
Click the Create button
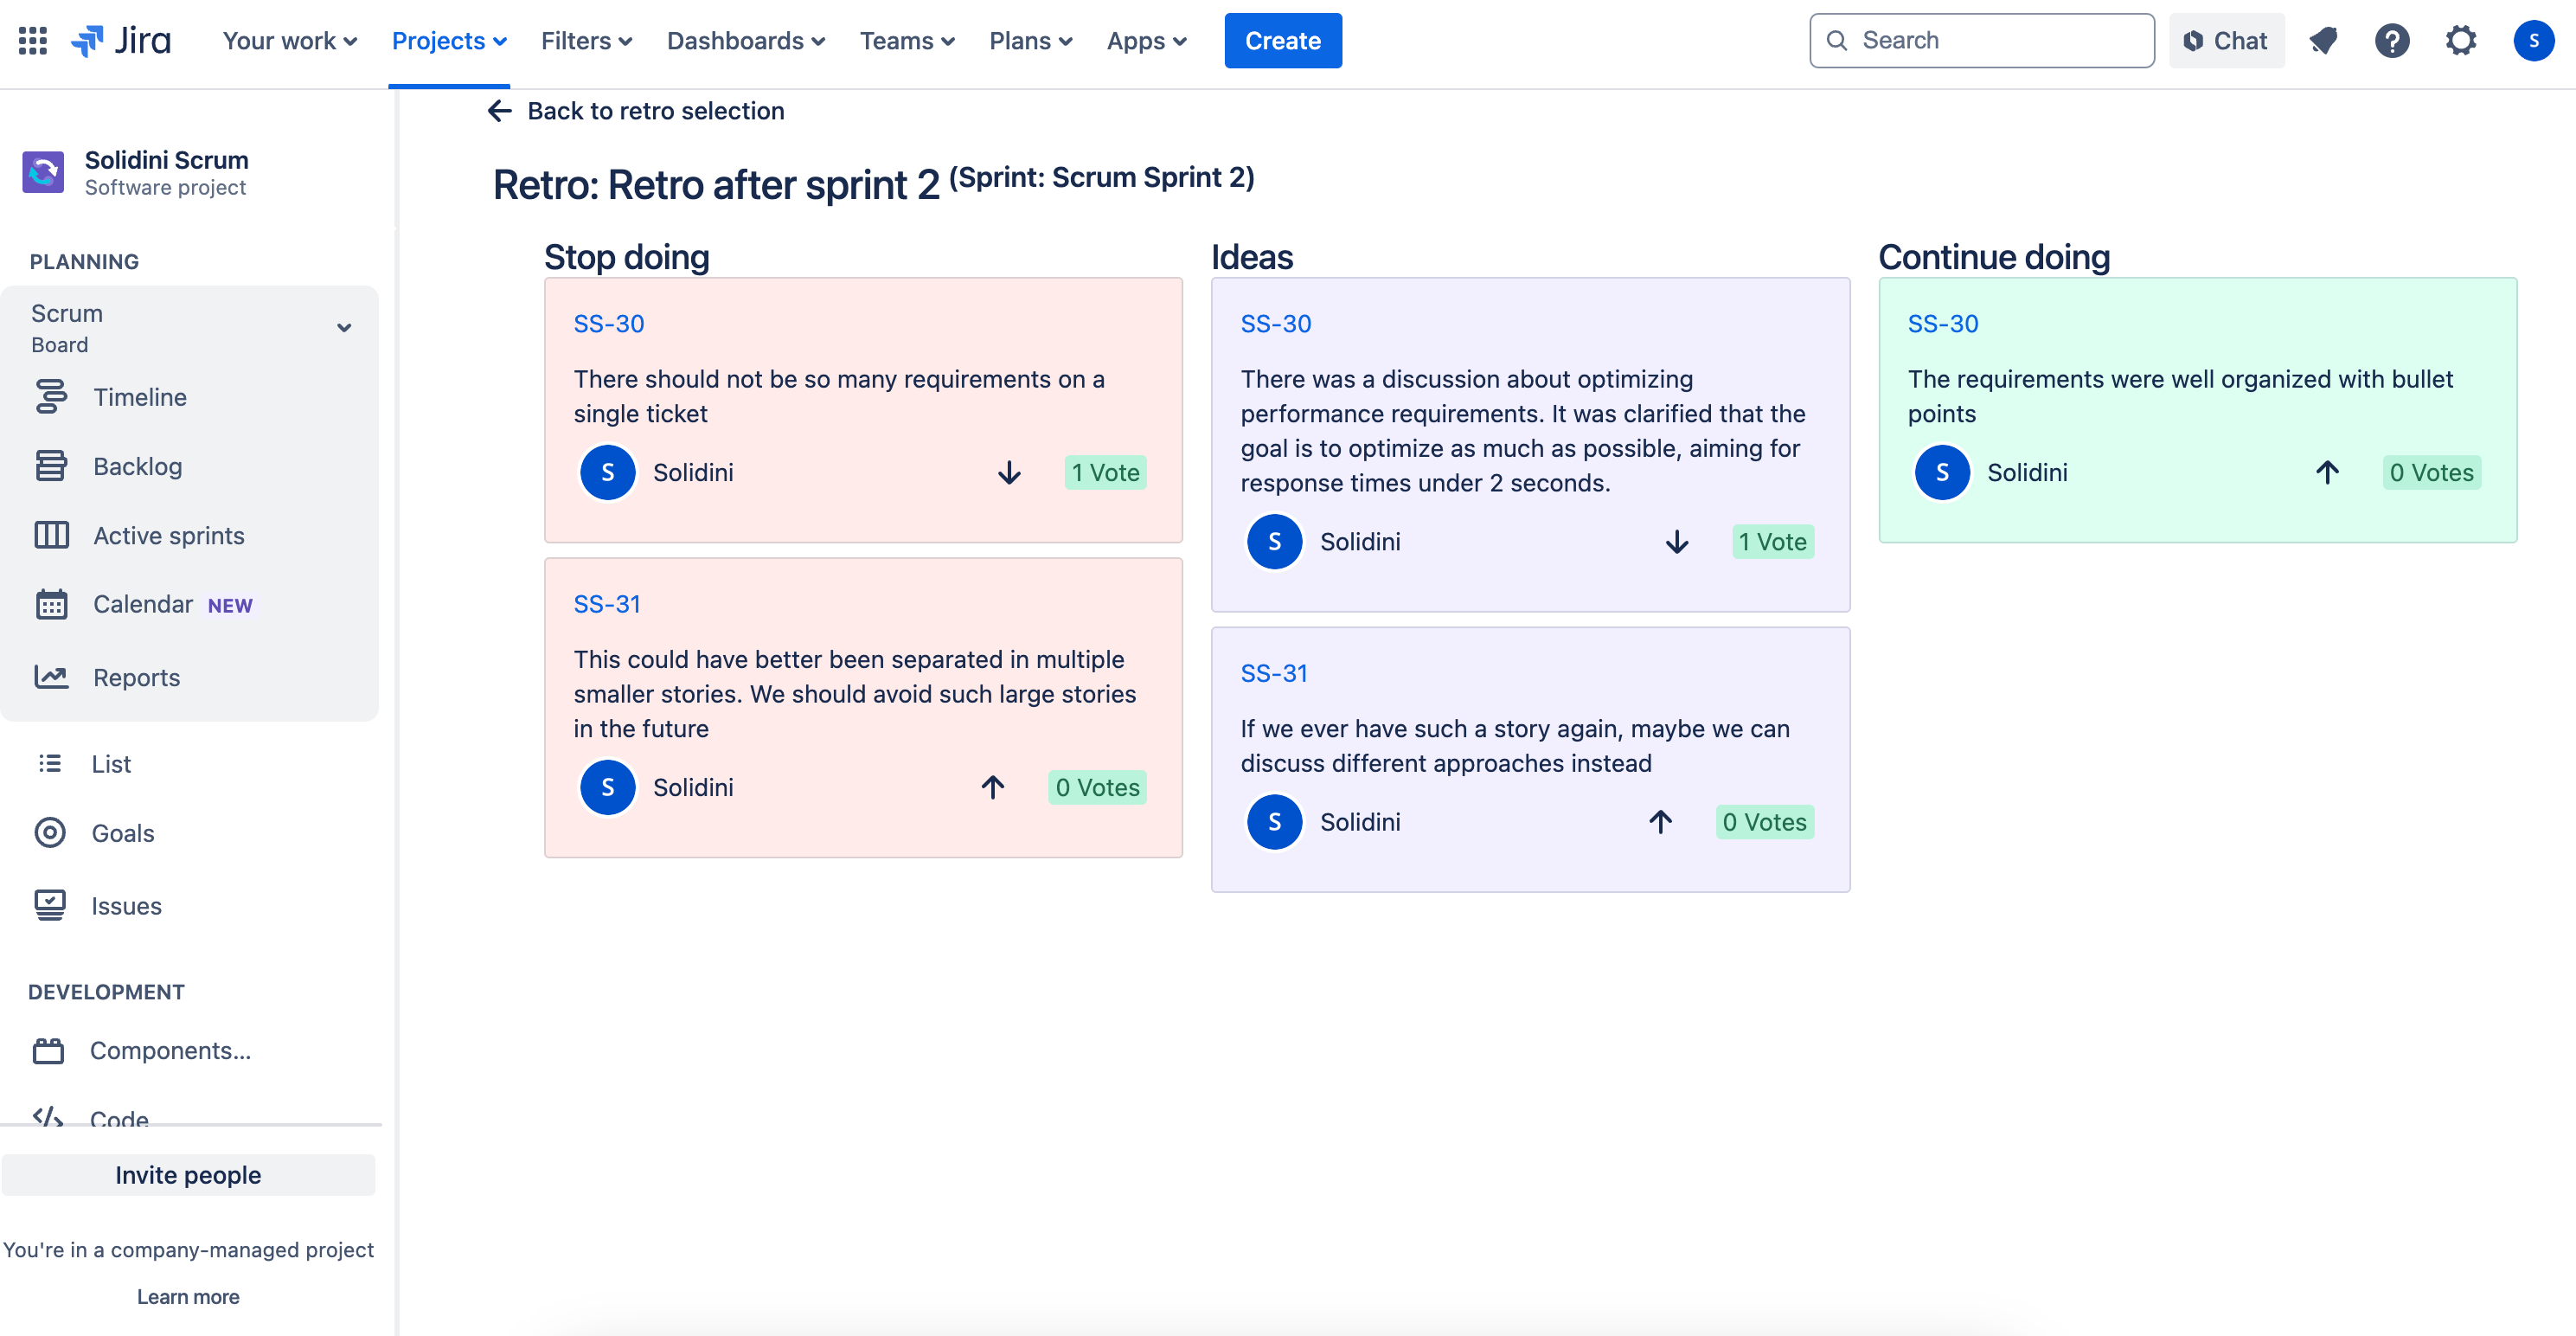pos(1282,41)
